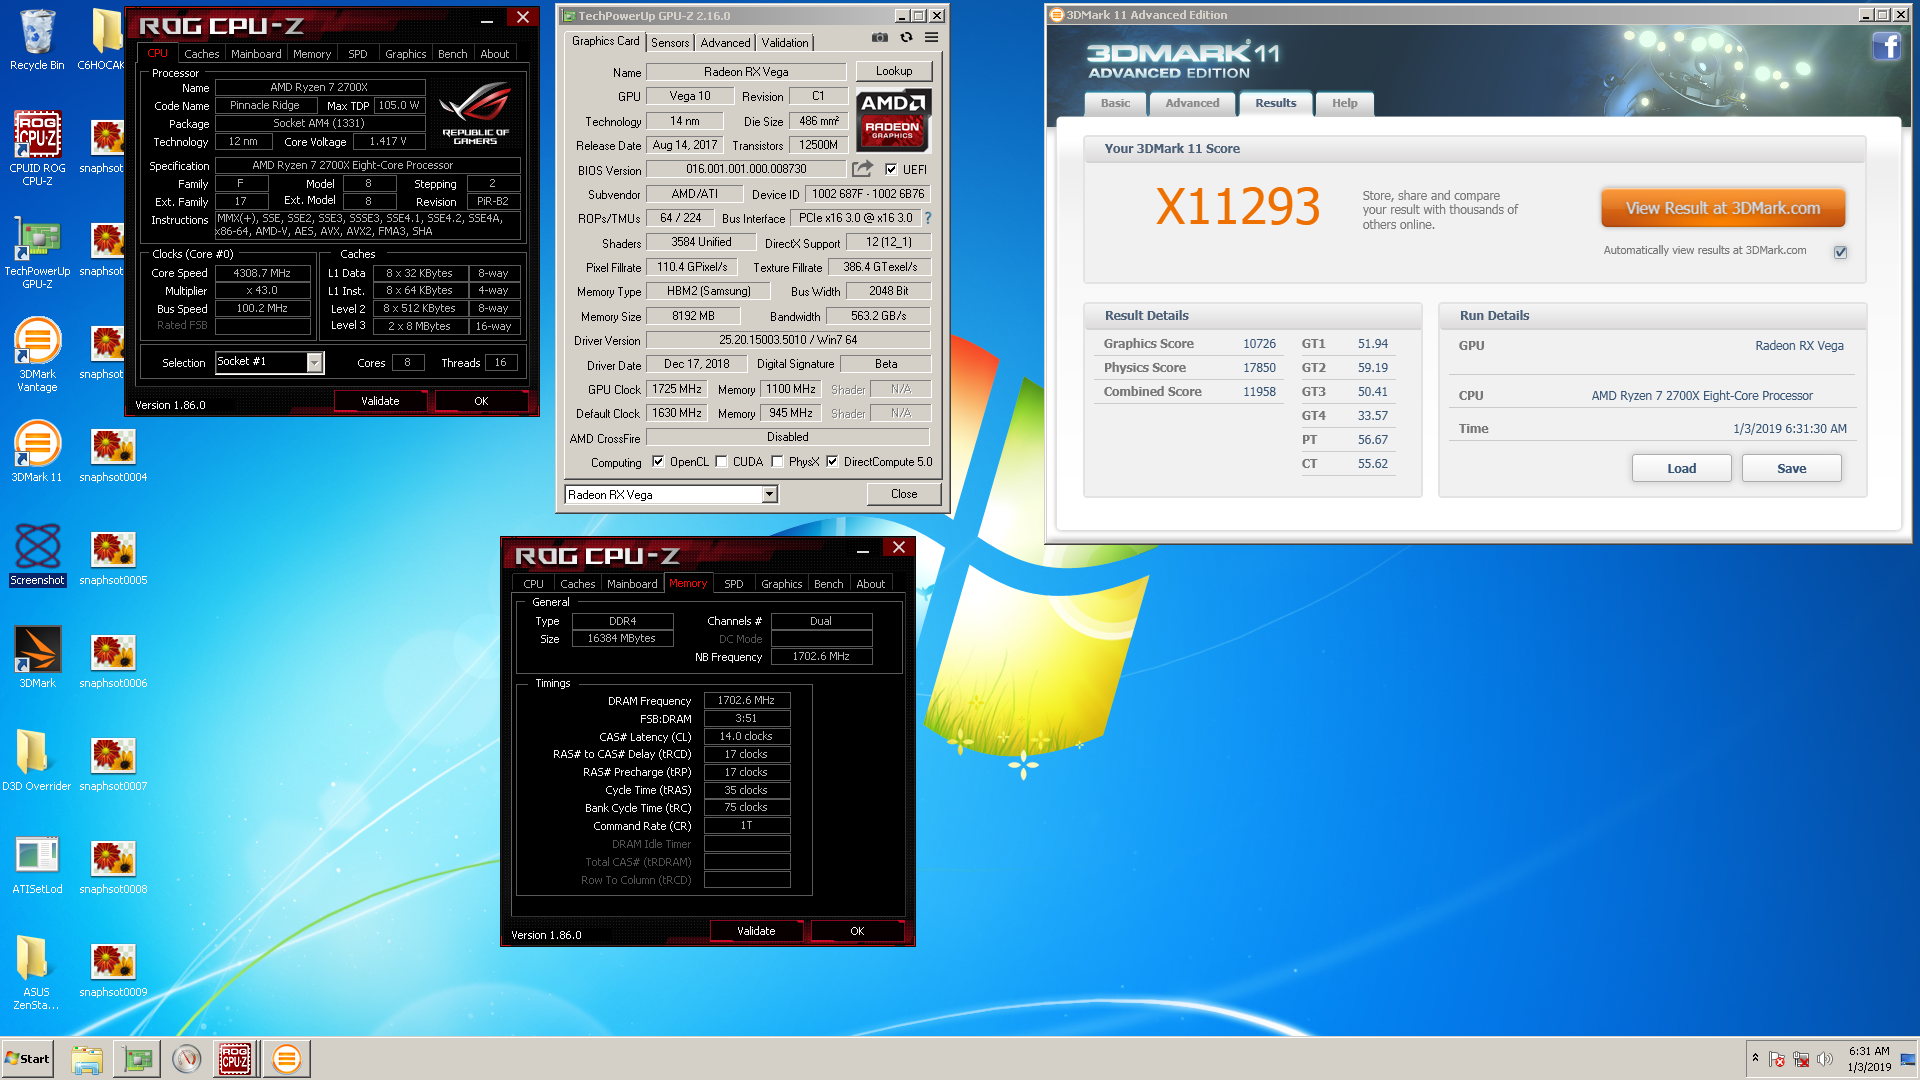Toggle the OpenCL checkbox

coord(658,462)
